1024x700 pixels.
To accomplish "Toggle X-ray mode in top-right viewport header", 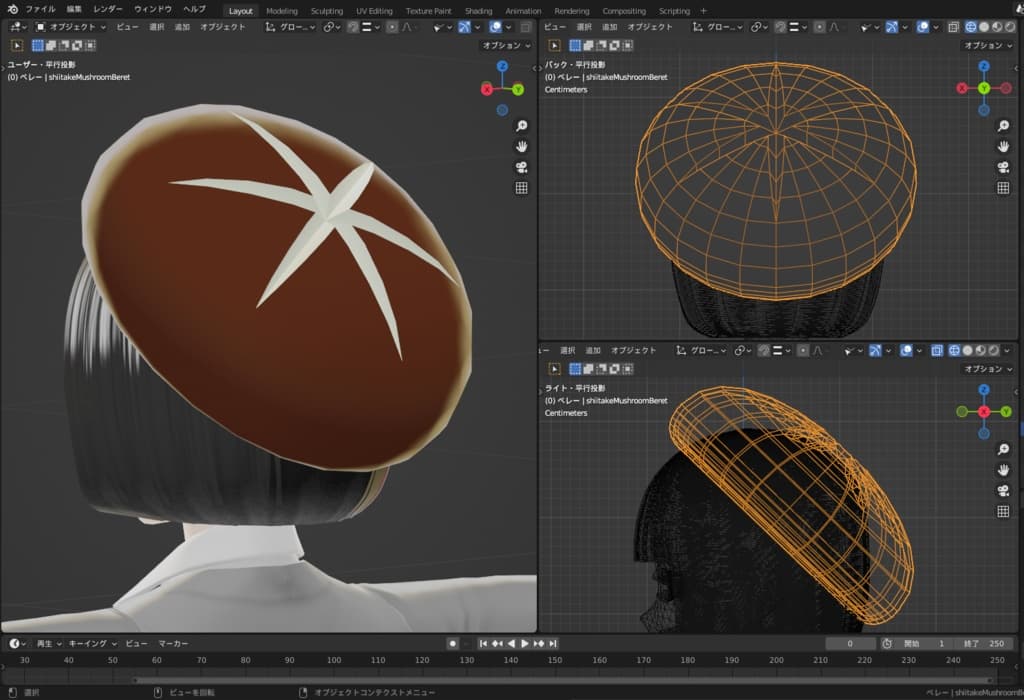I will coord(953,27).
